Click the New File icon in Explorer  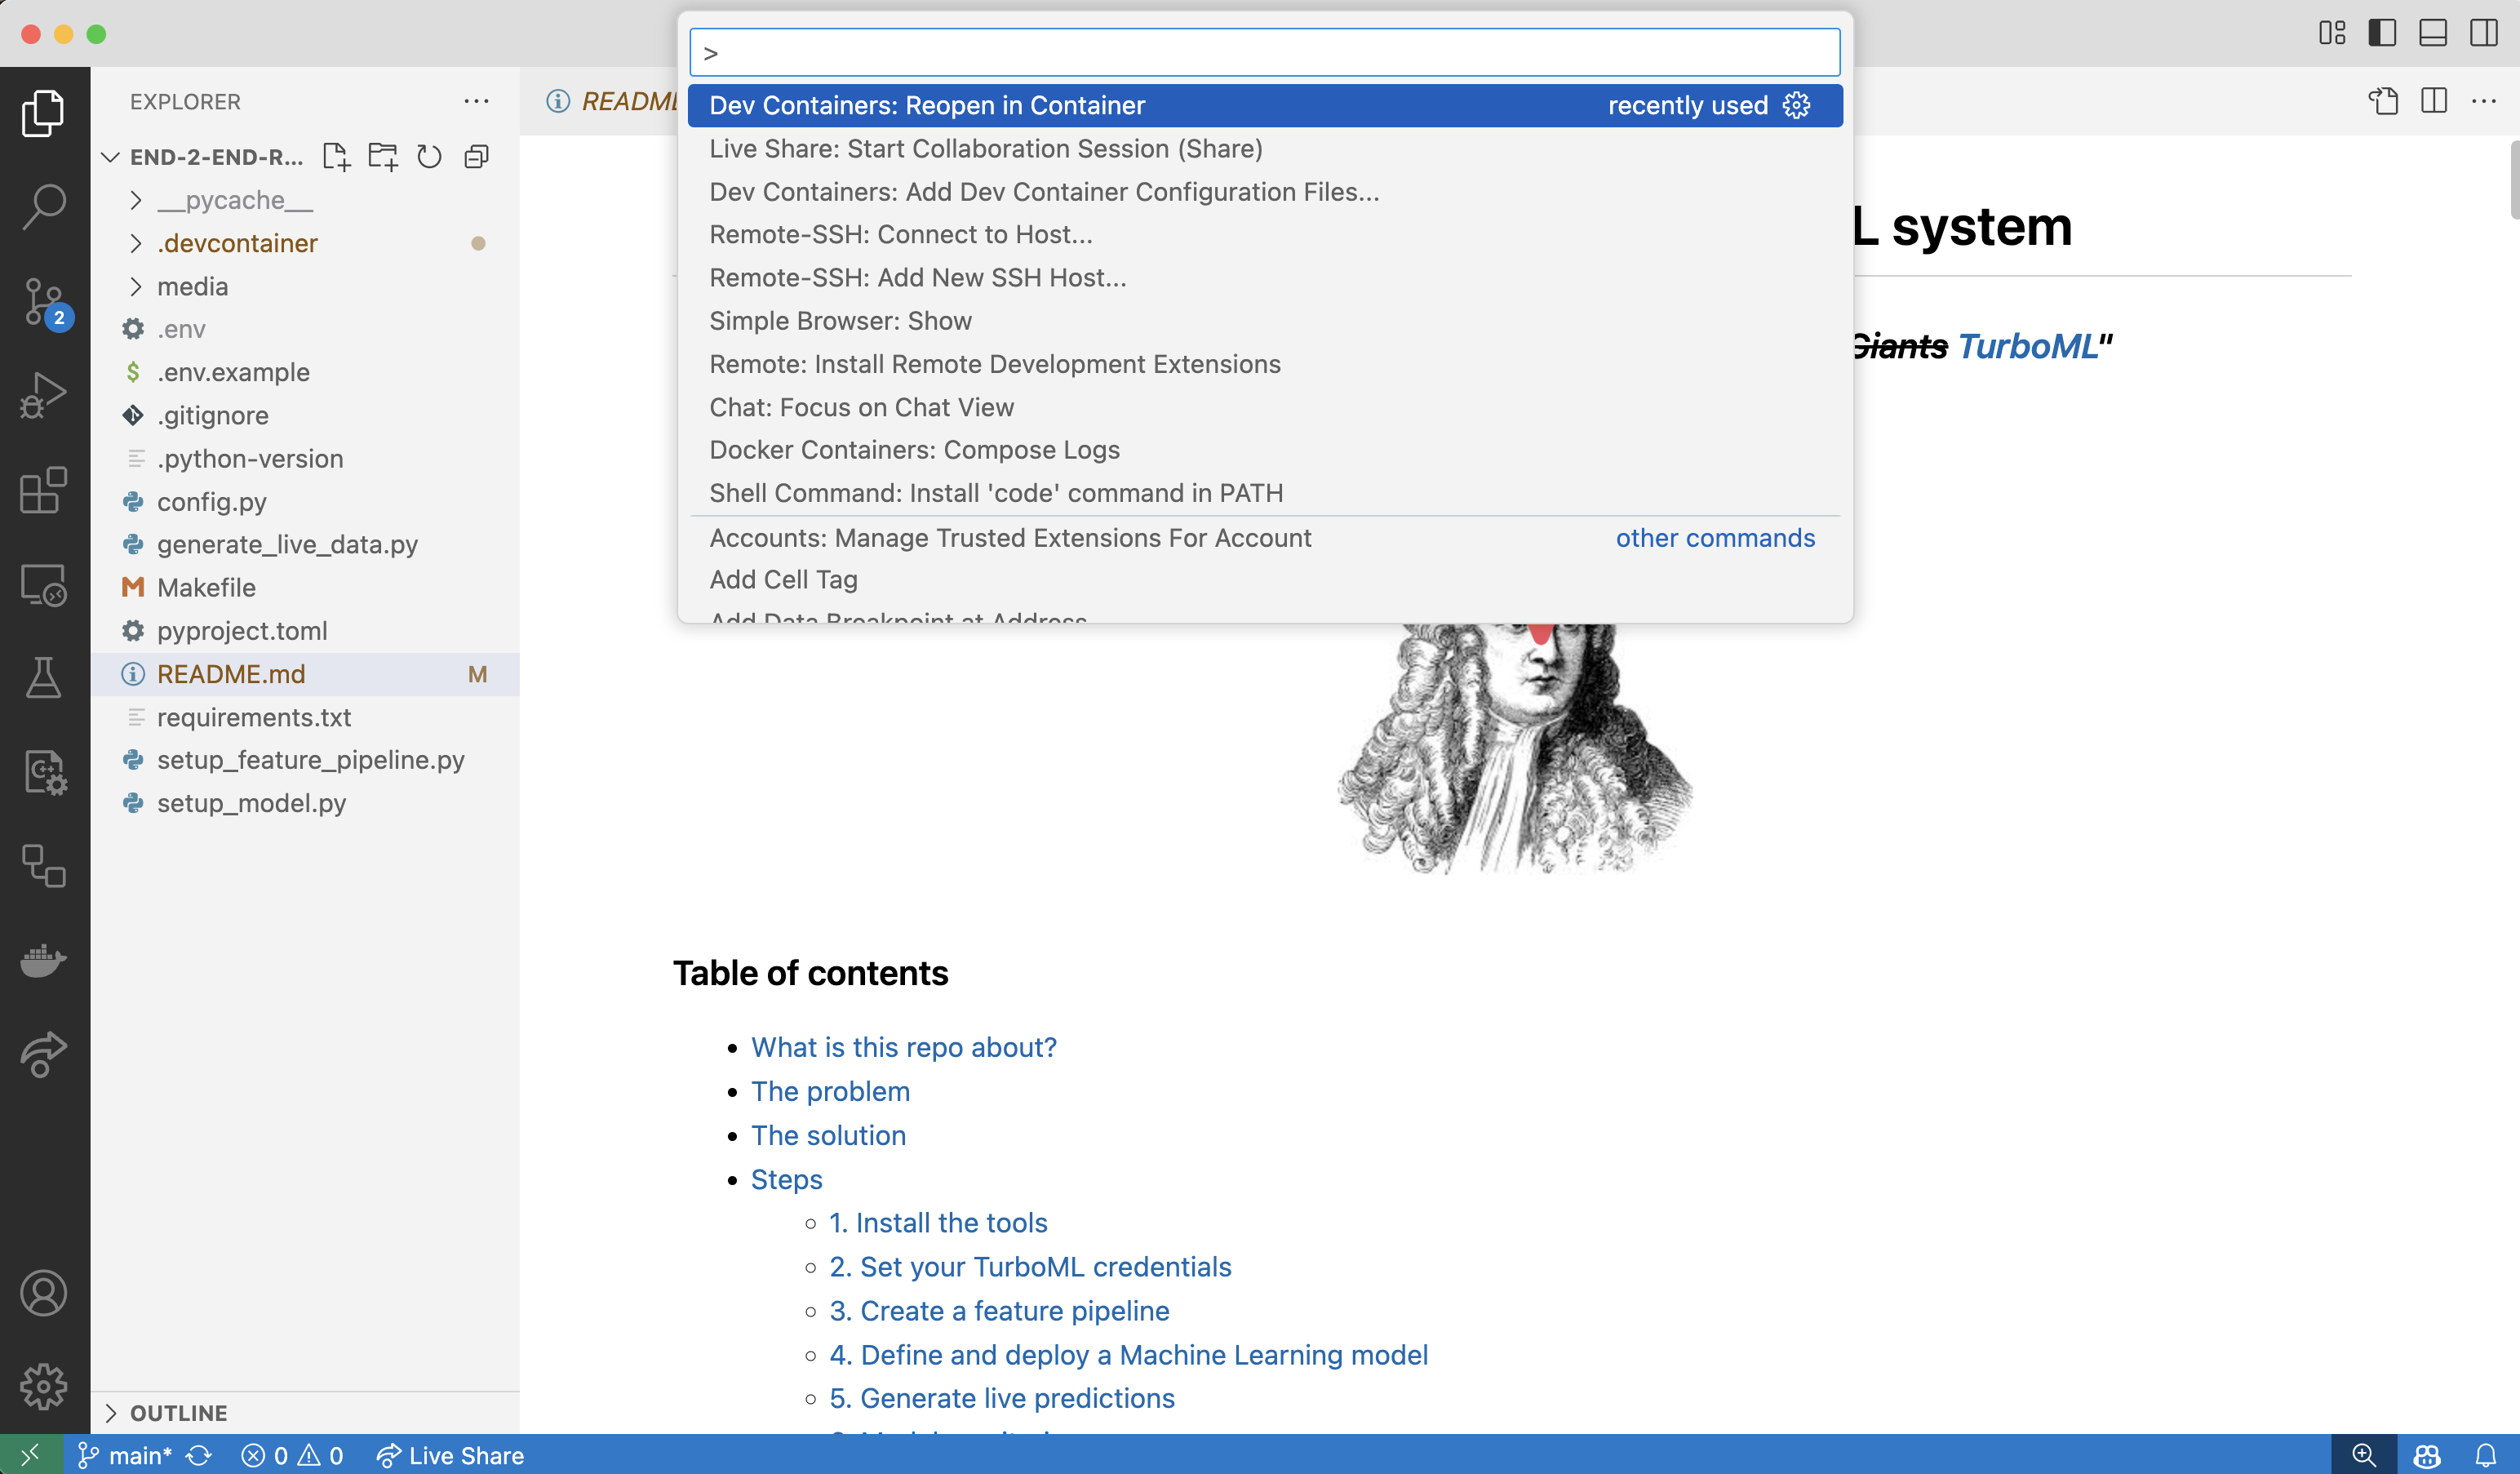click(x=336, y=157)
